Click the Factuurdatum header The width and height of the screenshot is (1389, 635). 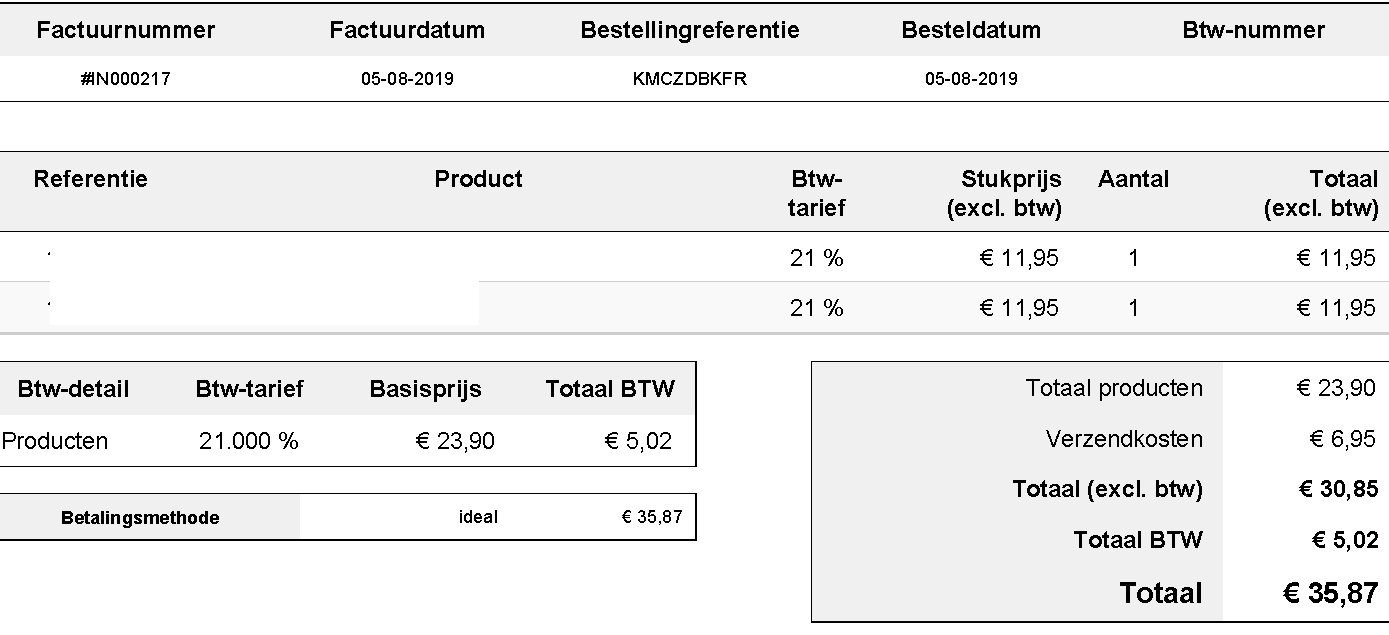407,30
